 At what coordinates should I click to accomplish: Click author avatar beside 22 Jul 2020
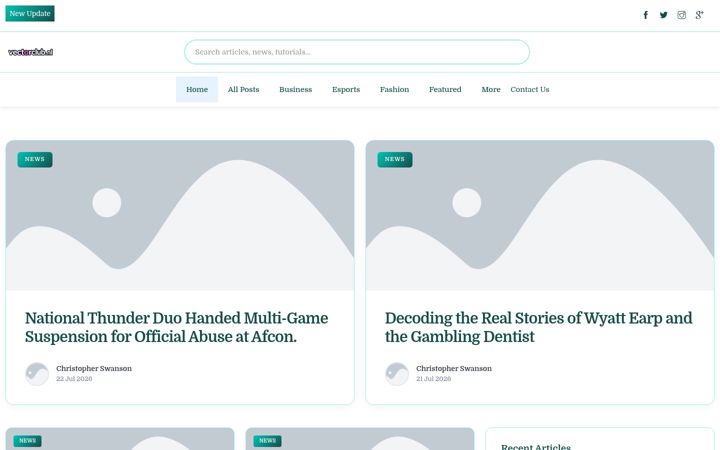pos(37,374)
